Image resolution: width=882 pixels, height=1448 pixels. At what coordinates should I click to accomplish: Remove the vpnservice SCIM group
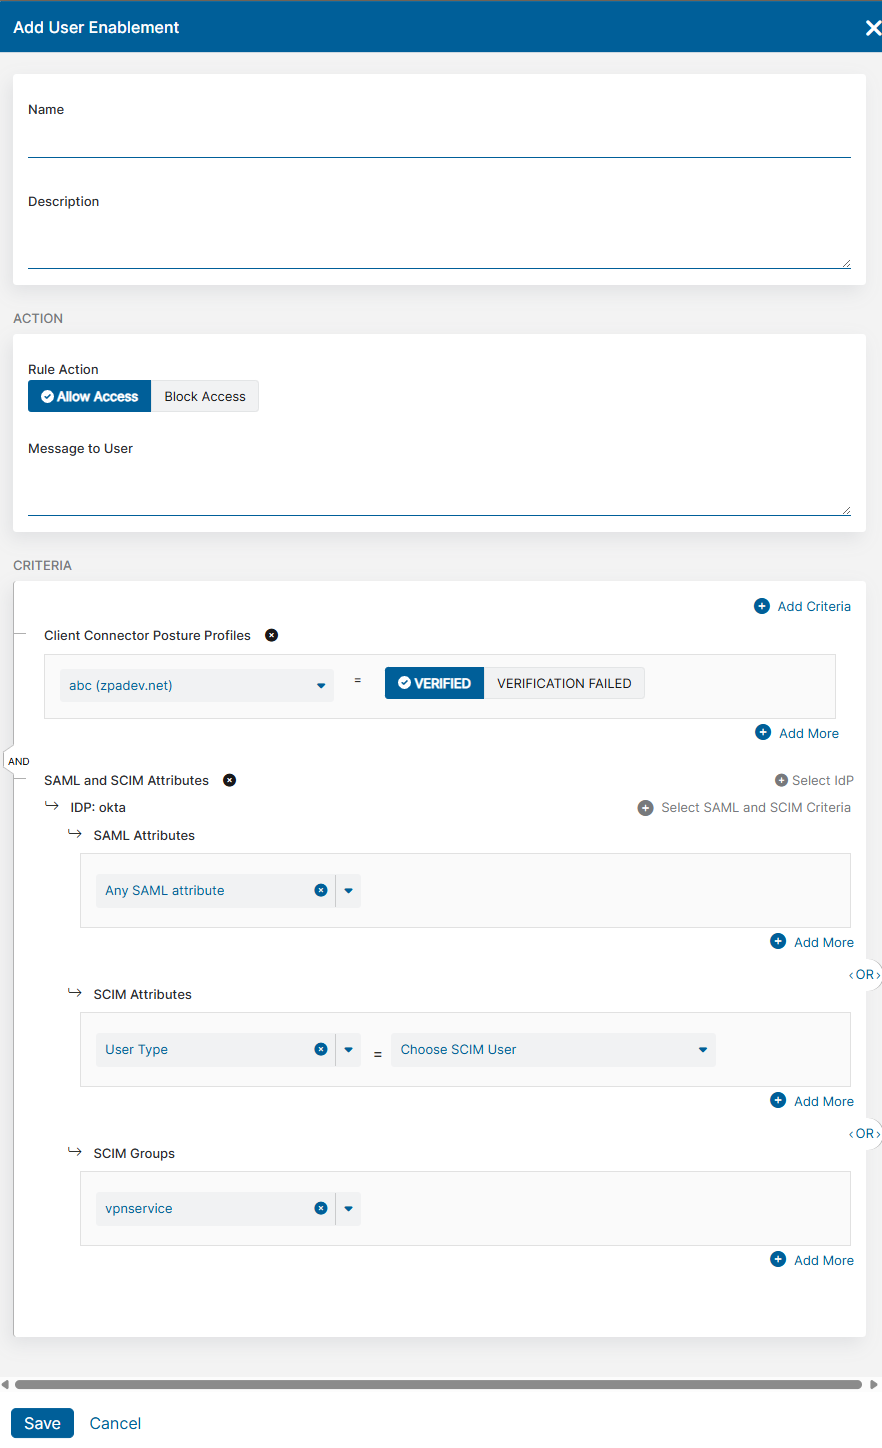pos(320,1208)
